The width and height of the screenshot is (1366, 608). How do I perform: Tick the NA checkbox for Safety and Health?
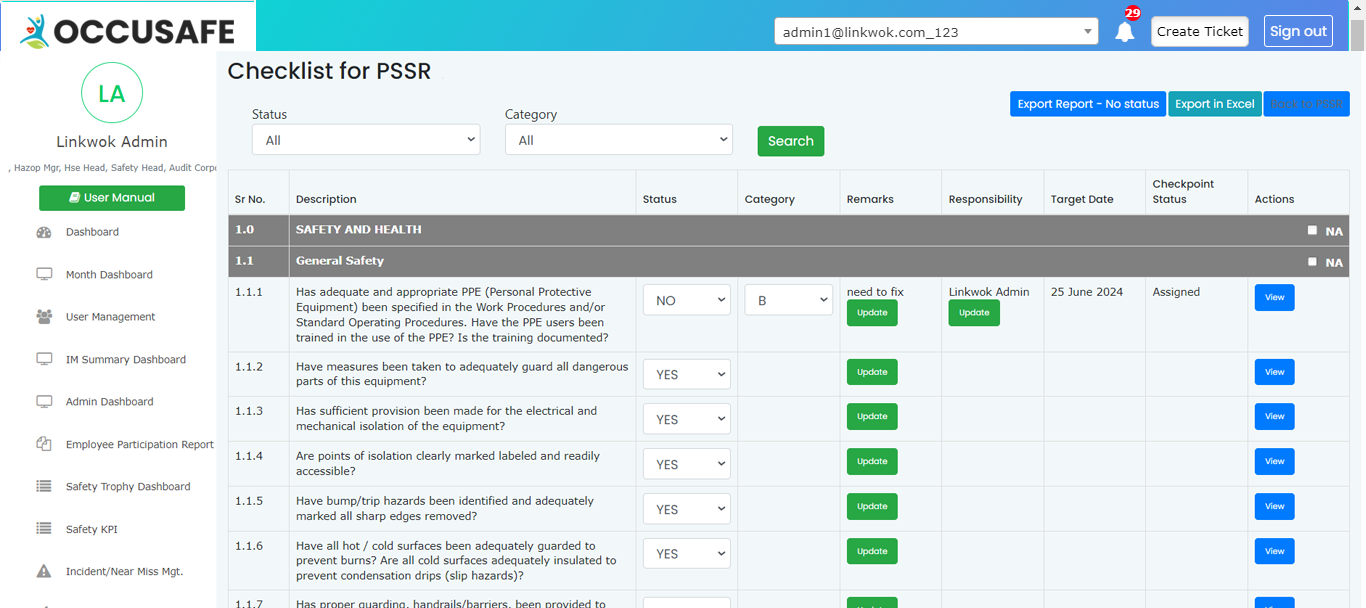[1312, 230]
